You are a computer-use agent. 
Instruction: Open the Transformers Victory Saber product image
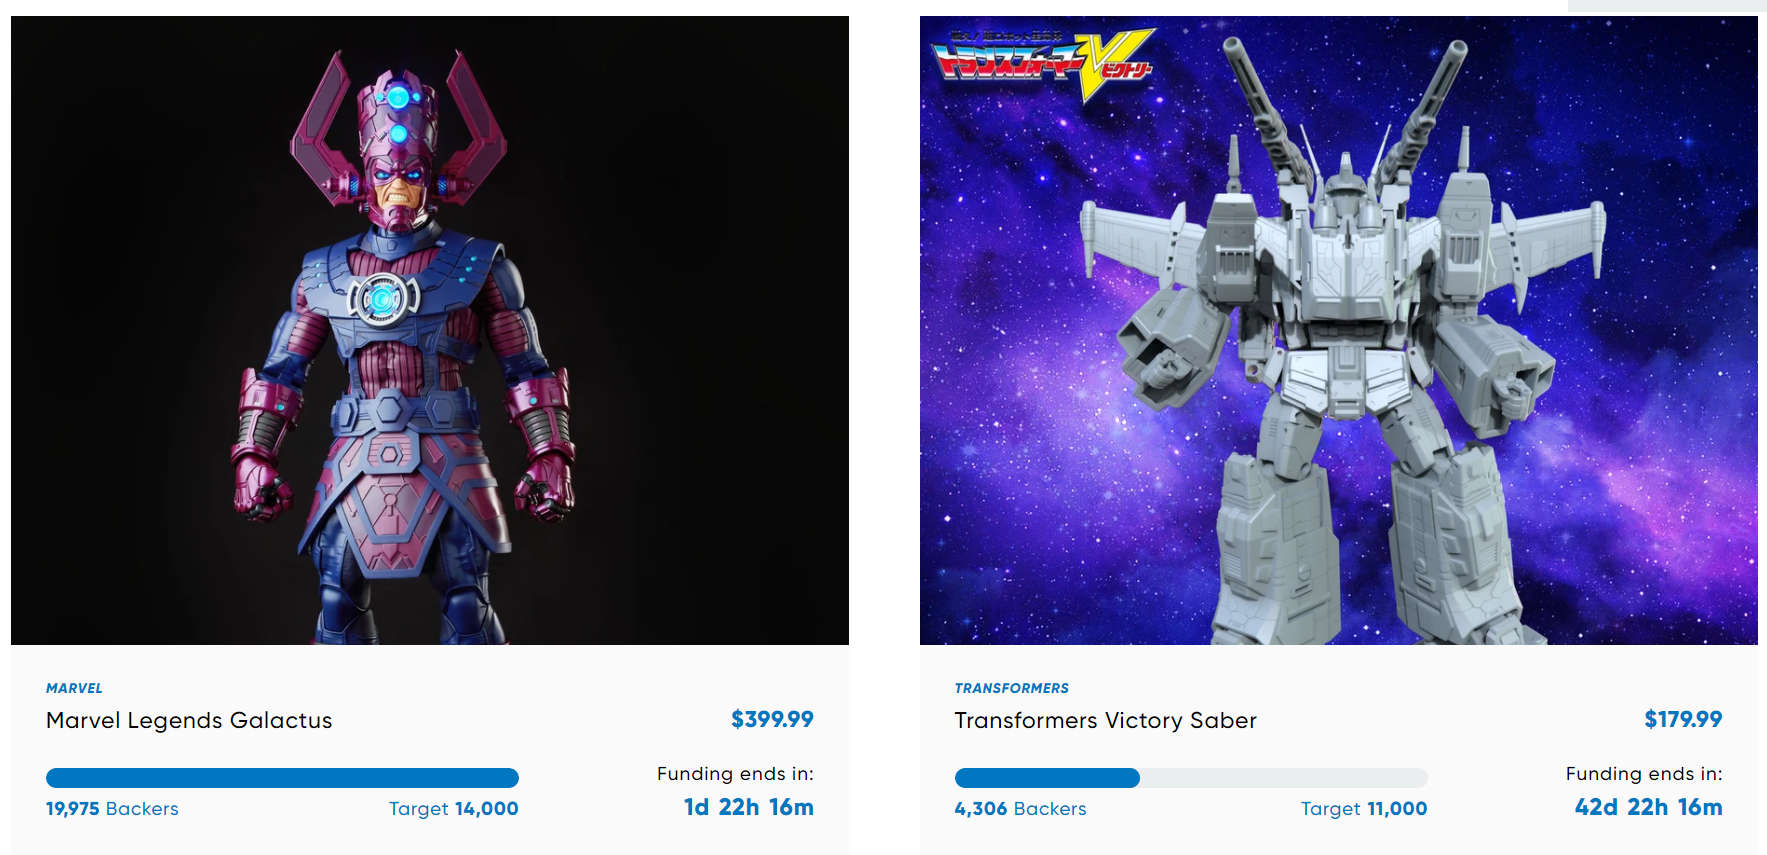[1338, 330]
